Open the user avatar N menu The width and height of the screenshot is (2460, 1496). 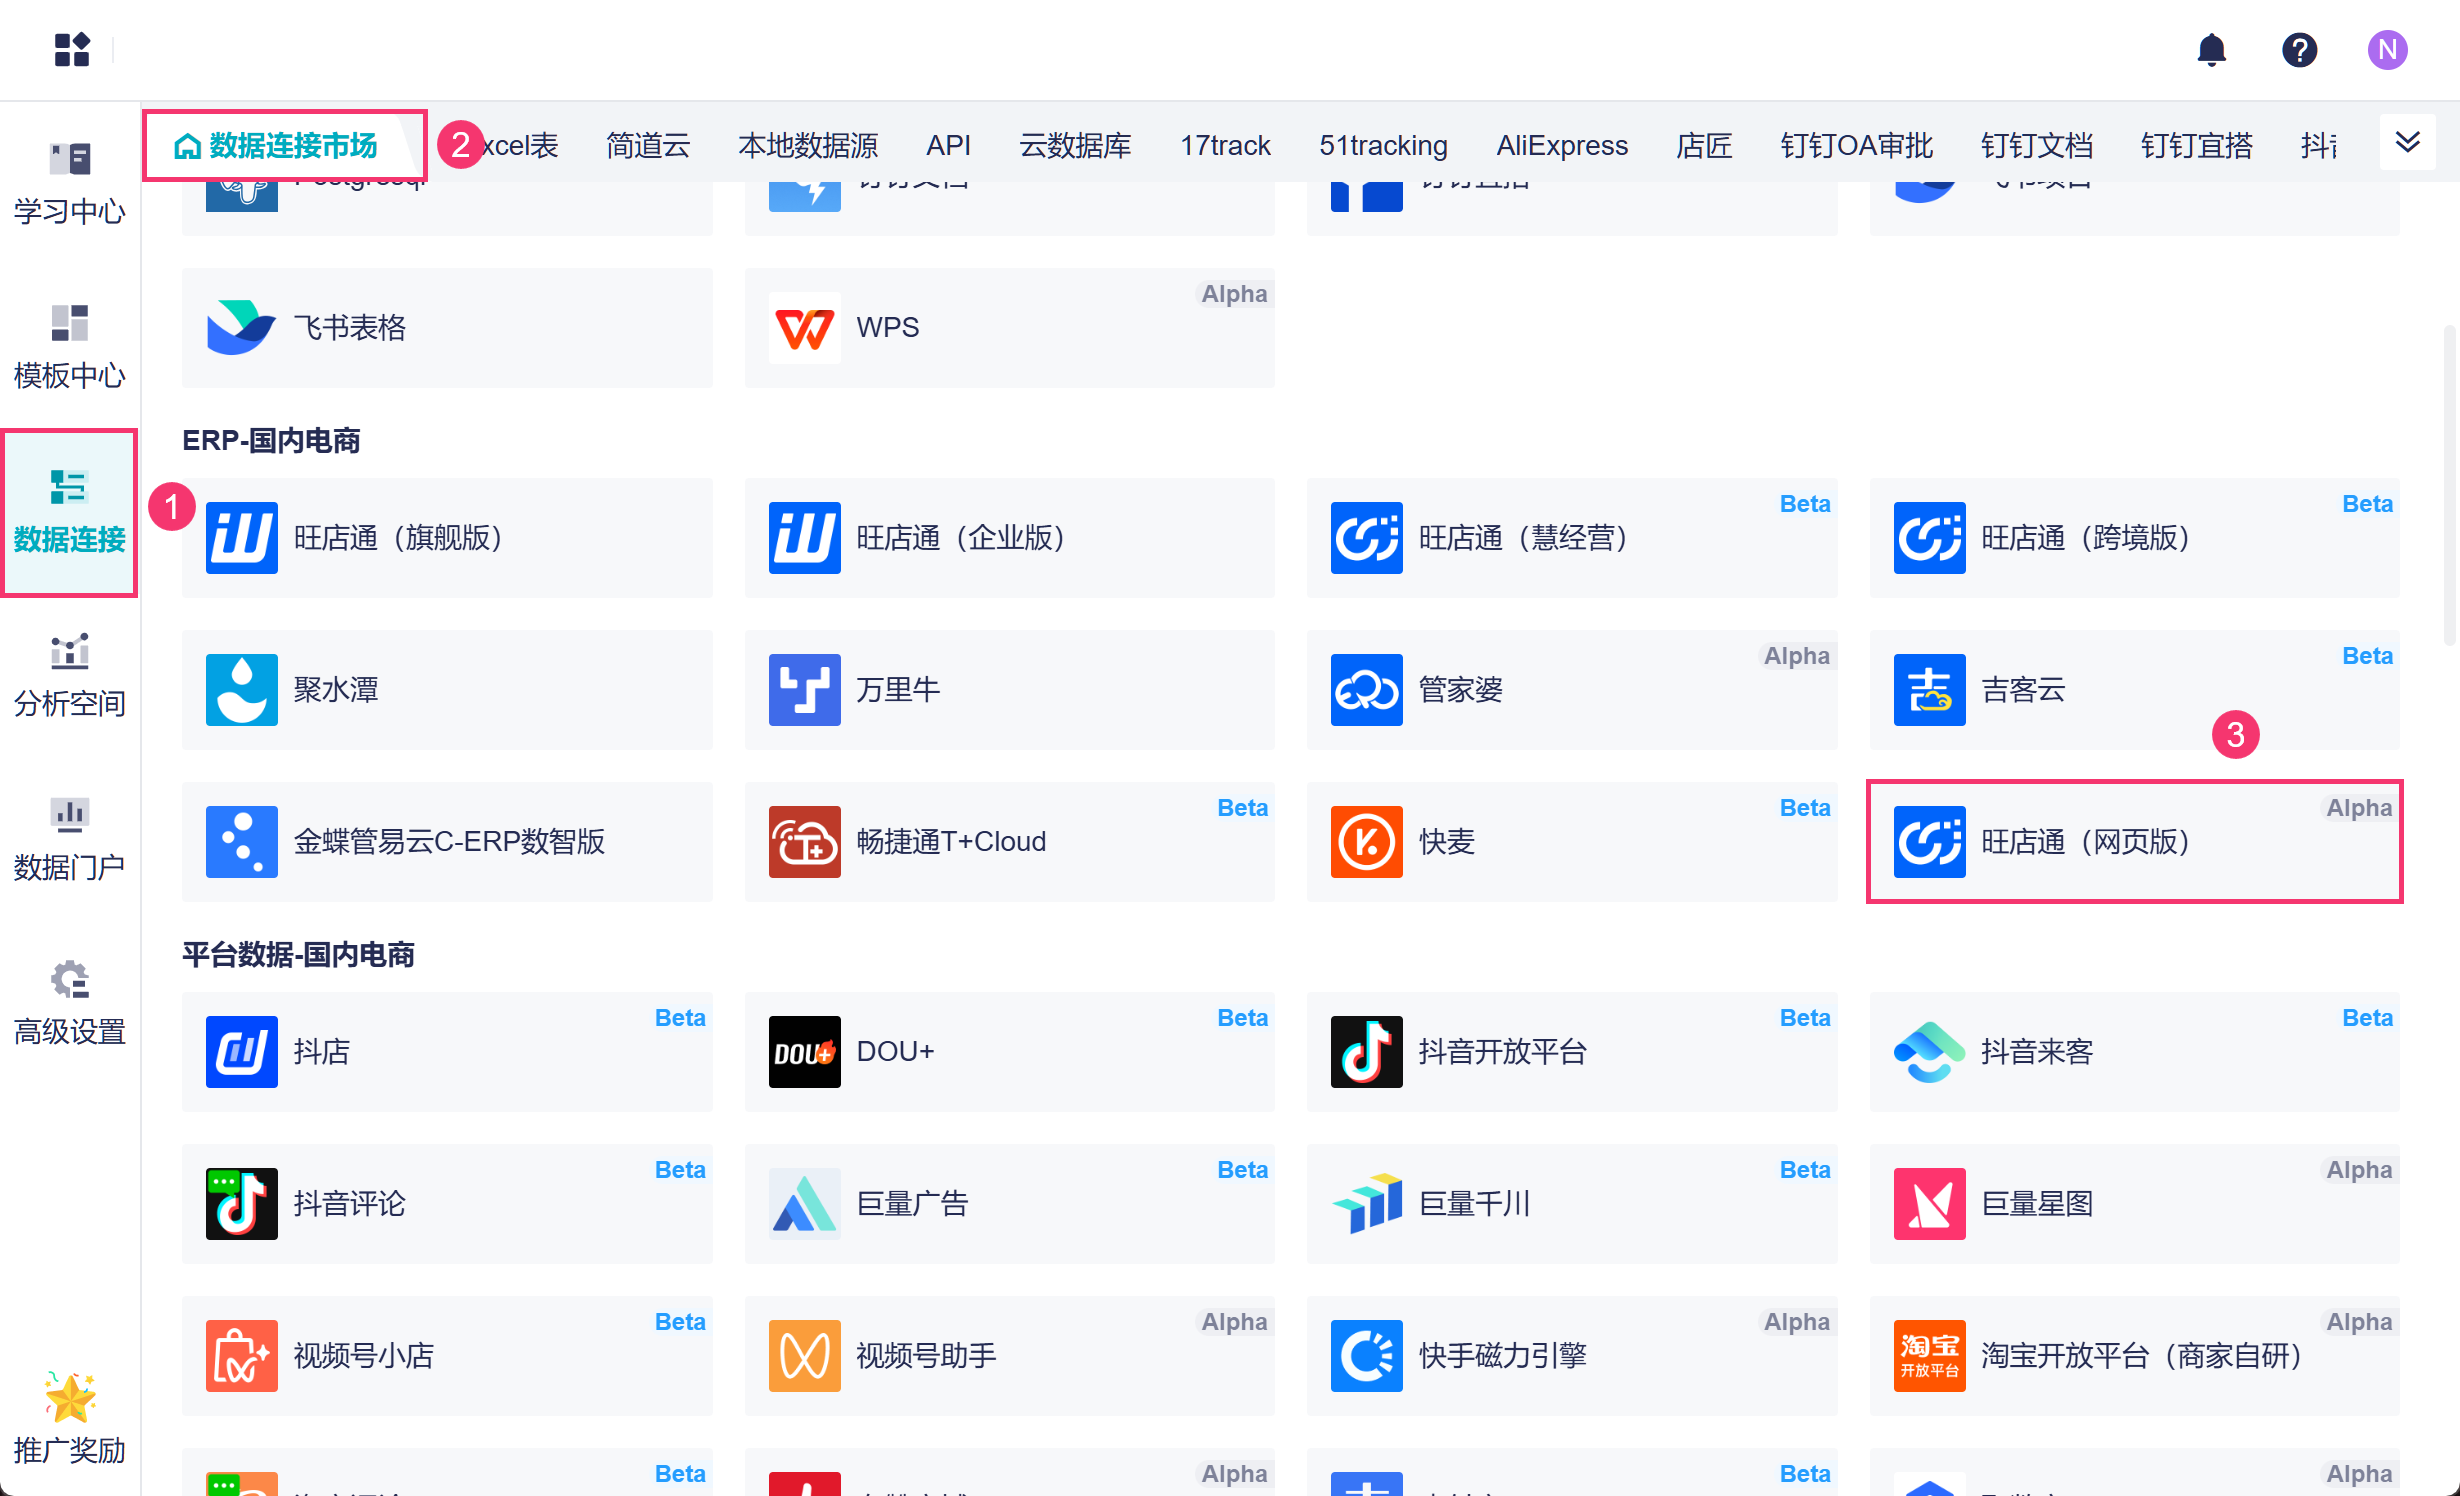[2387, 49]
